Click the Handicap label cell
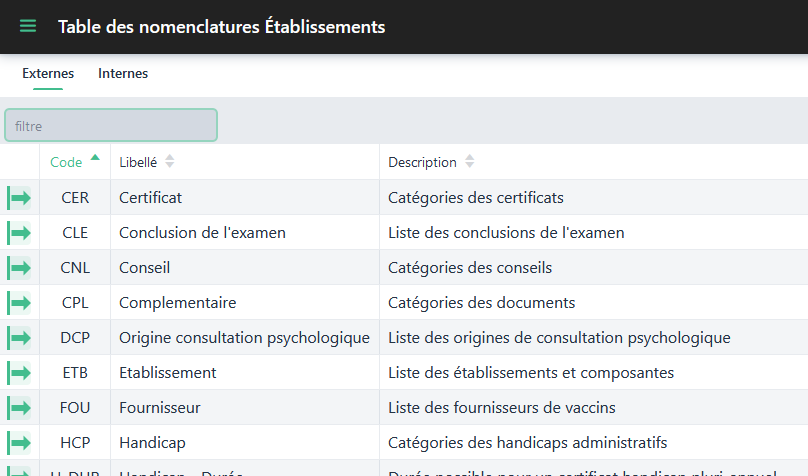The width and height of the screenshot is (808, 476). [152, 443]
